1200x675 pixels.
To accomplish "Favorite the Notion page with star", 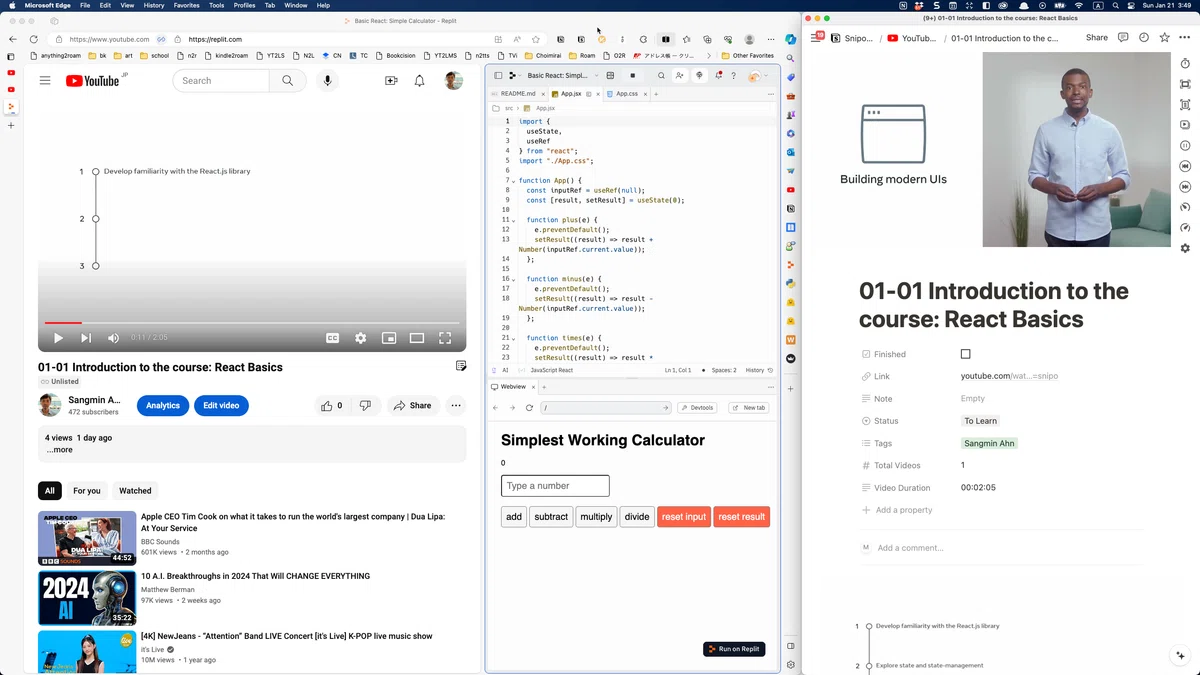I will coord(1165,38).
